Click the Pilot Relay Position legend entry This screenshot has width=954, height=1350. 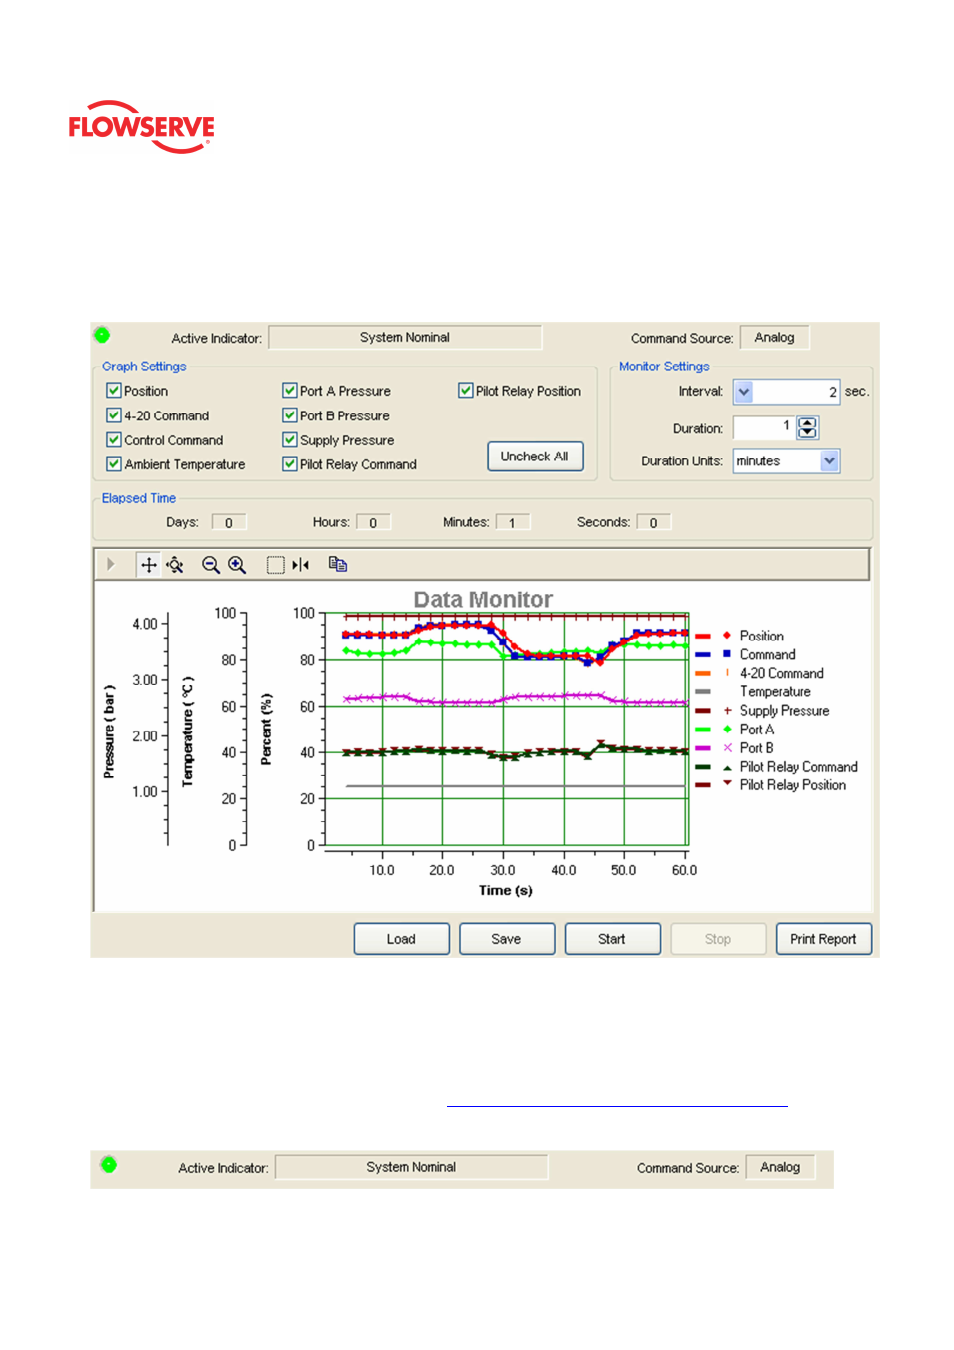point(771,785)
